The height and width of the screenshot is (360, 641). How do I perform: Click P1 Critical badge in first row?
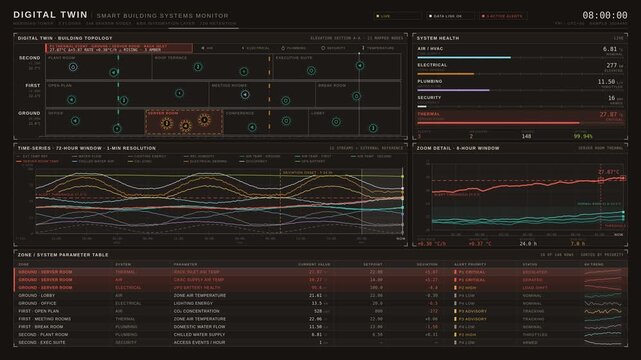click(470, 272)
